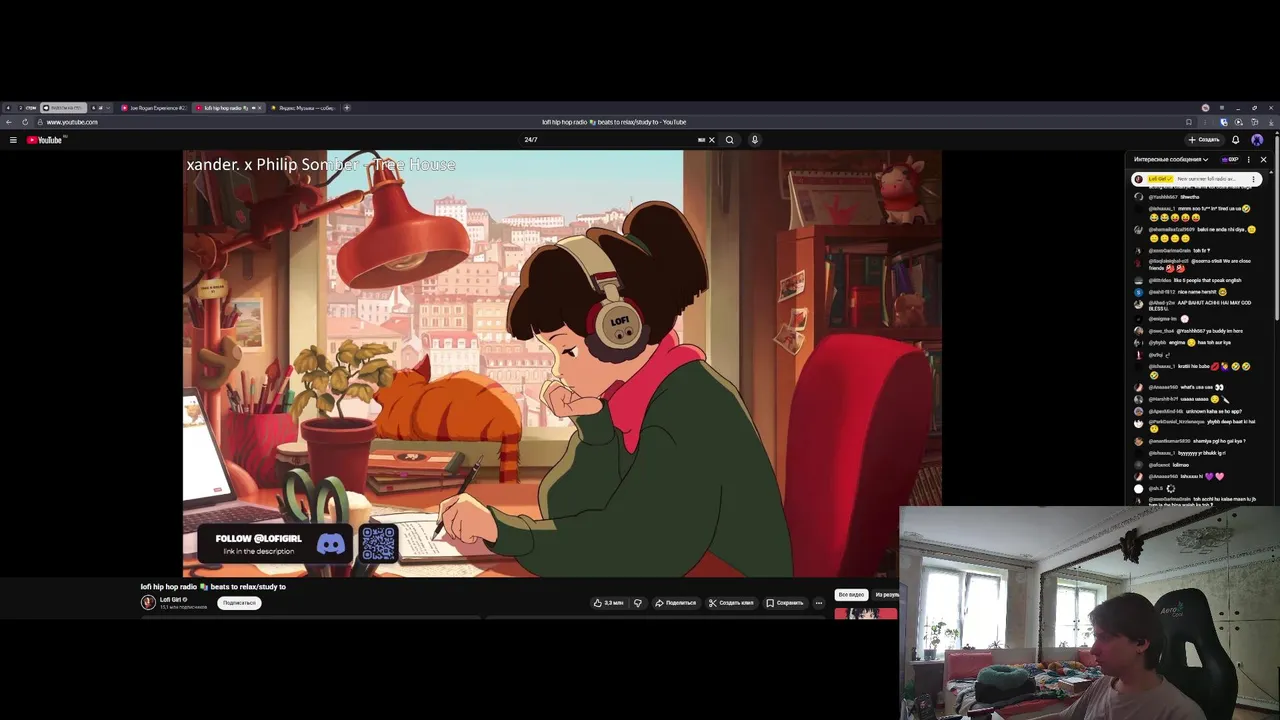This screenshot has width=1280, height=720.
Task: Click the related video thumbnail below the chips
Action: [866, 613]
